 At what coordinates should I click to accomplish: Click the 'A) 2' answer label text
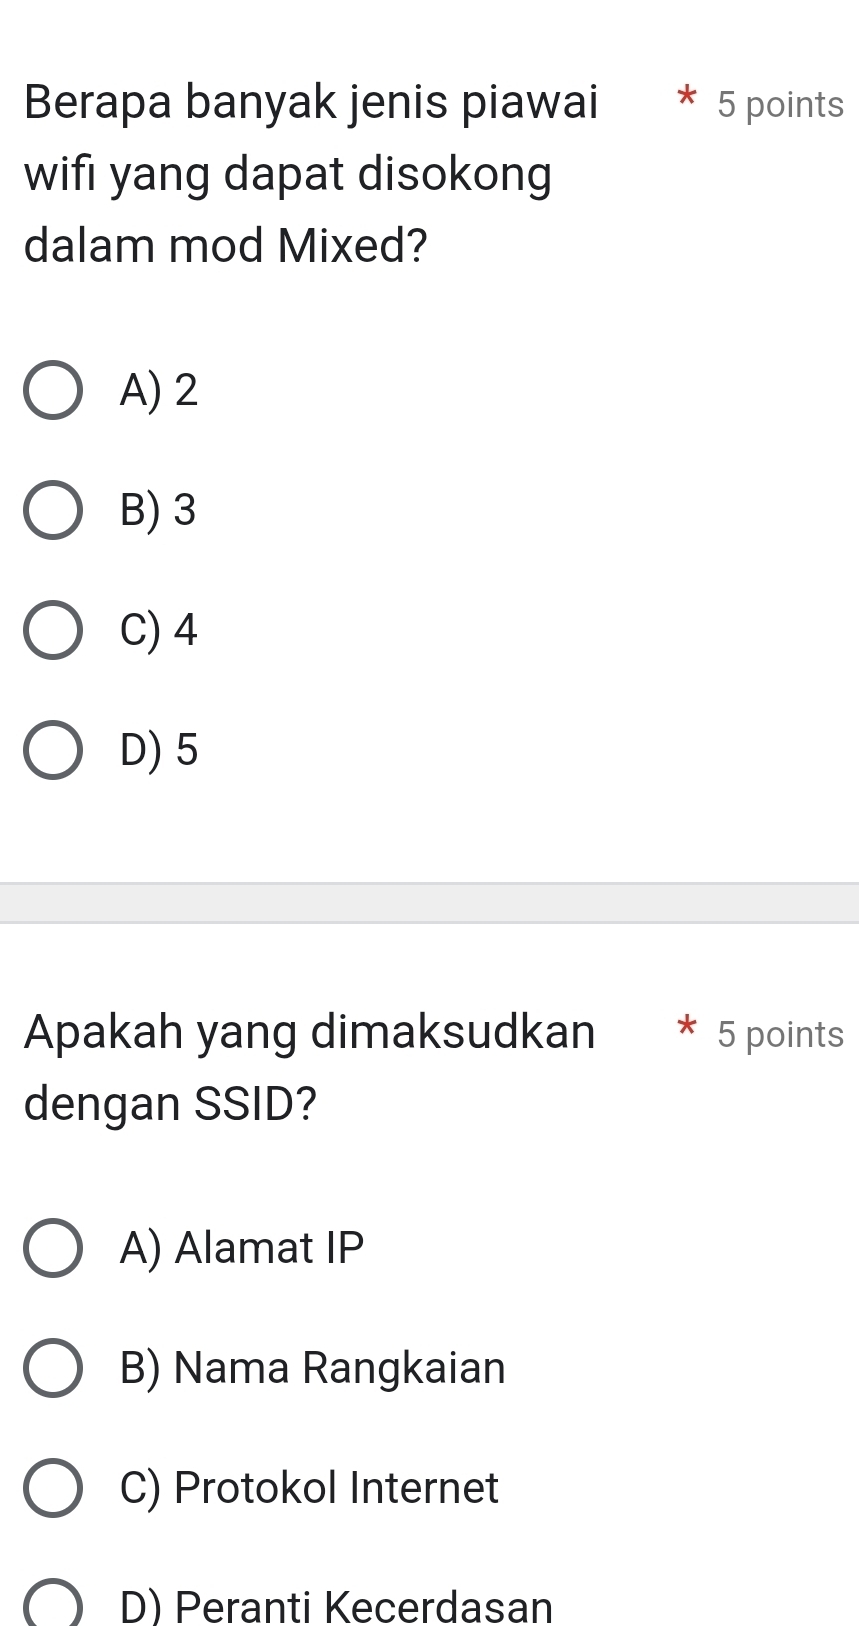click(158, 390)
